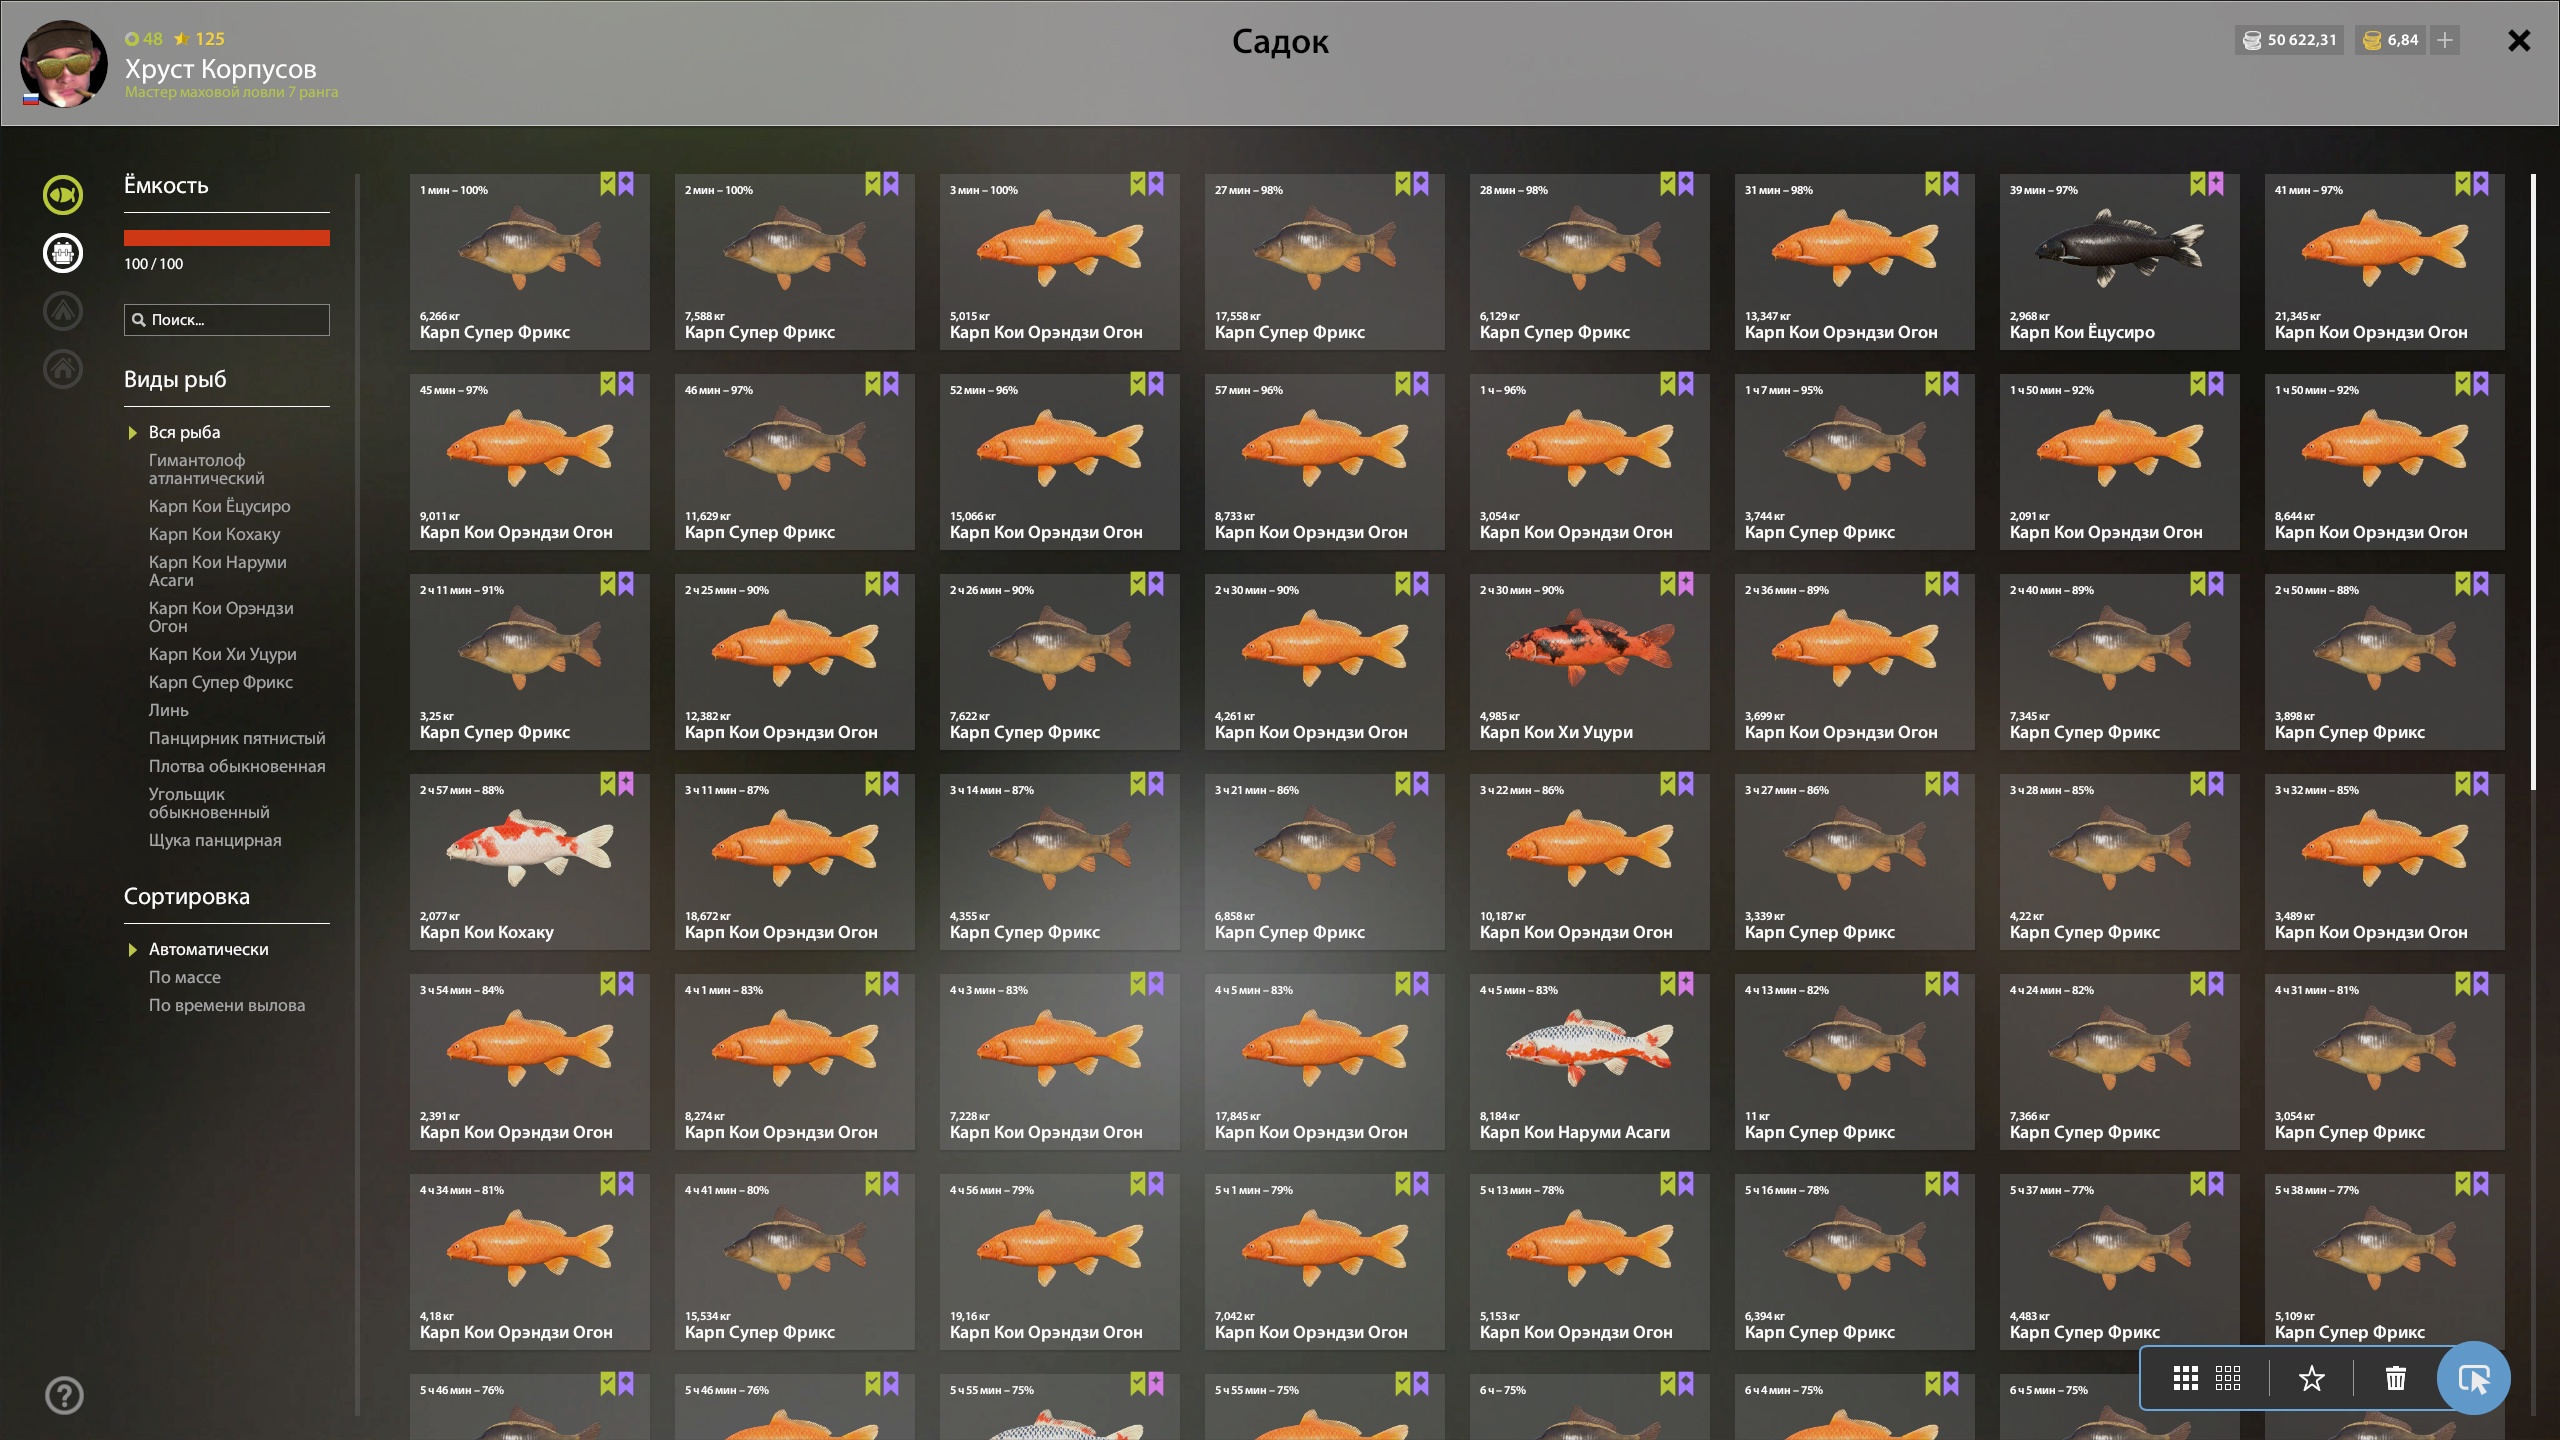Add gold with the plus button
The image size is (2560, 1440).
2445,40
